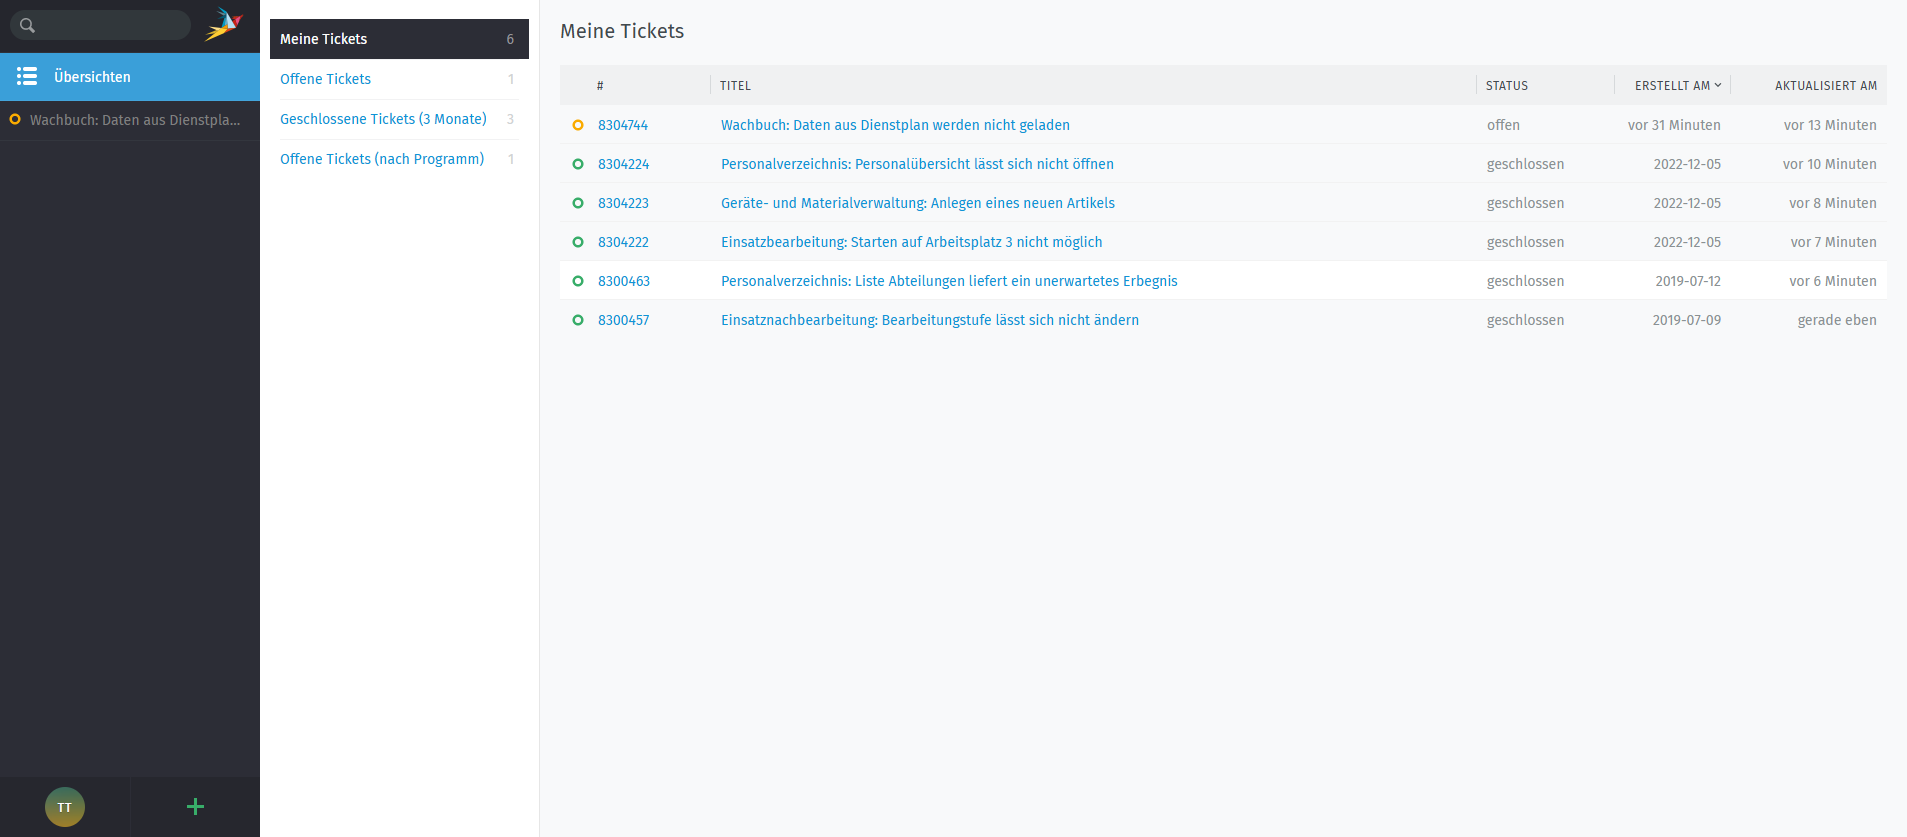Click the Übersichten list icon

pos(27,77)
